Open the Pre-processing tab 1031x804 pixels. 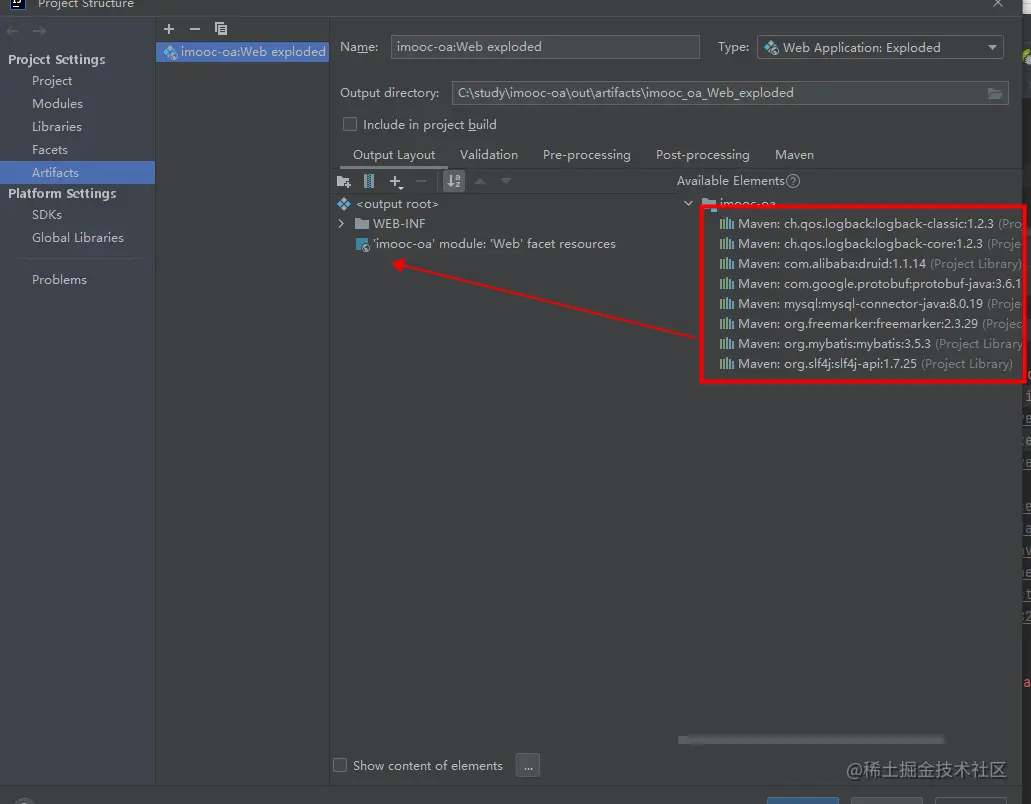pos(587,154)
